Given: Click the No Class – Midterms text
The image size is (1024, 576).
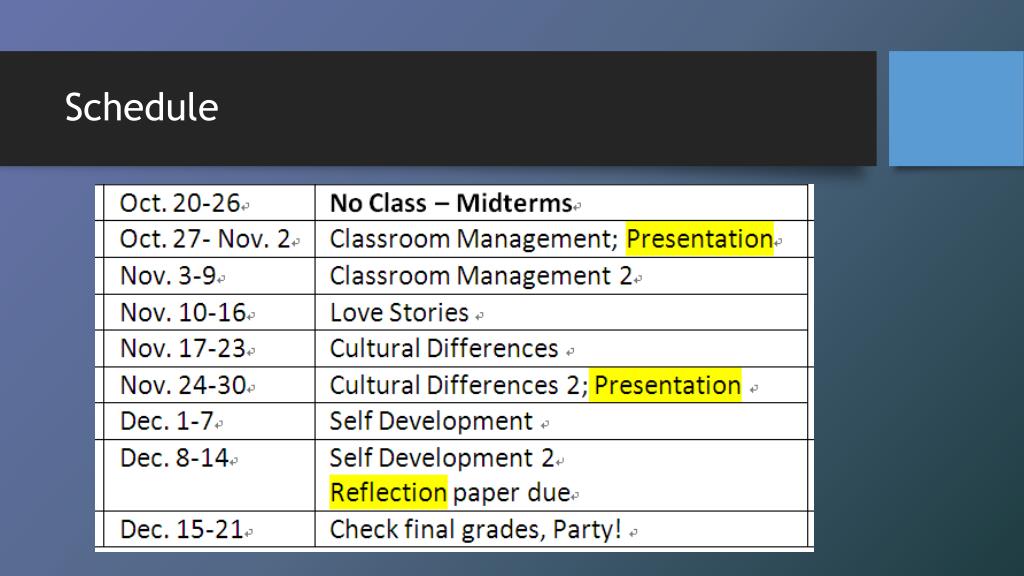Looking at the screenshot, I should tap(450, 203).
